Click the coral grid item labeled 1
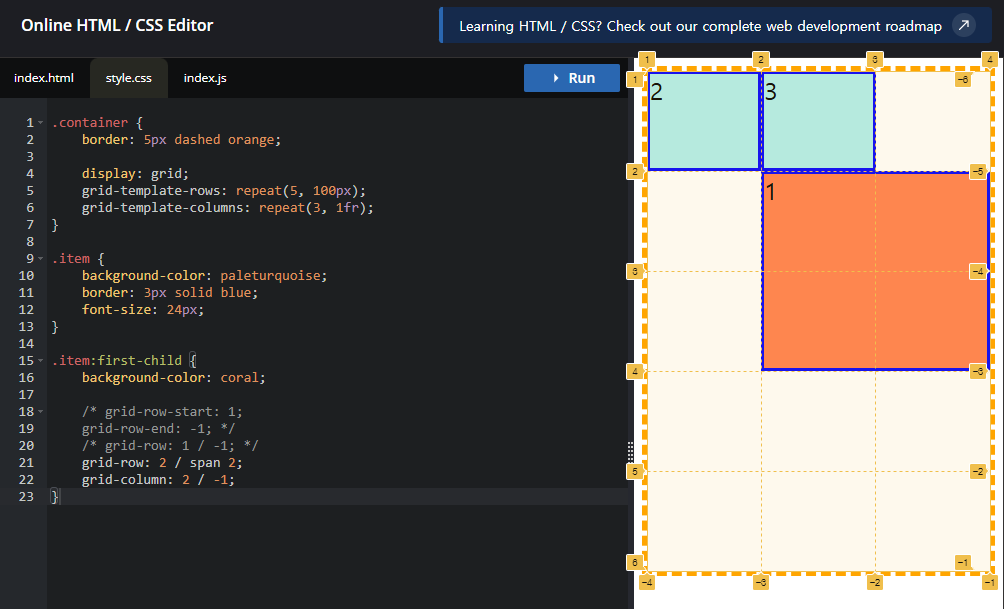The width and height of the screenshot is (1004, 609). click(875, 271)
